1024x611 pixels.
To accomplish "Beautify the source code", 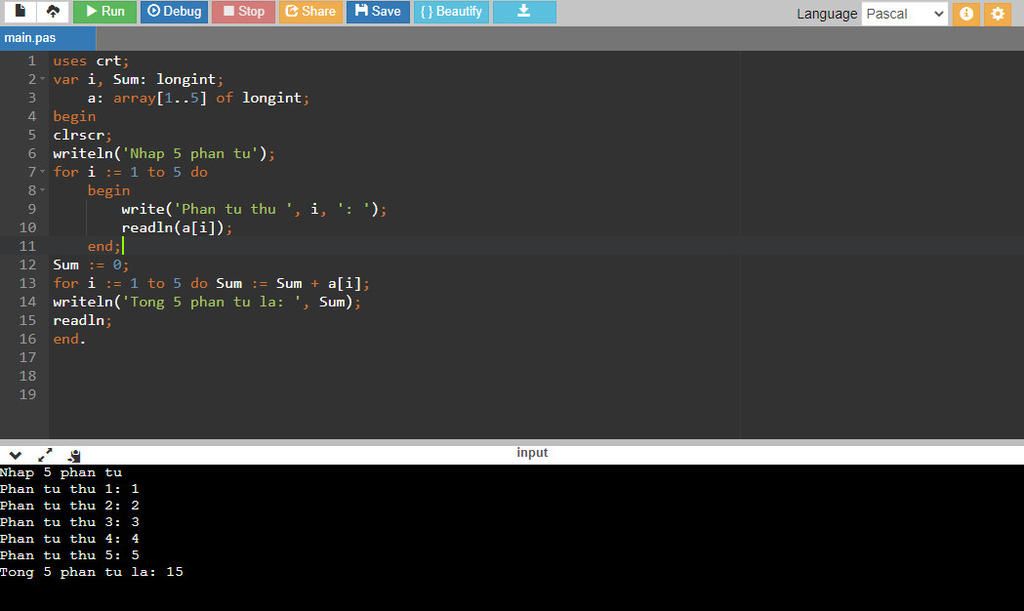I will point(451,11).
